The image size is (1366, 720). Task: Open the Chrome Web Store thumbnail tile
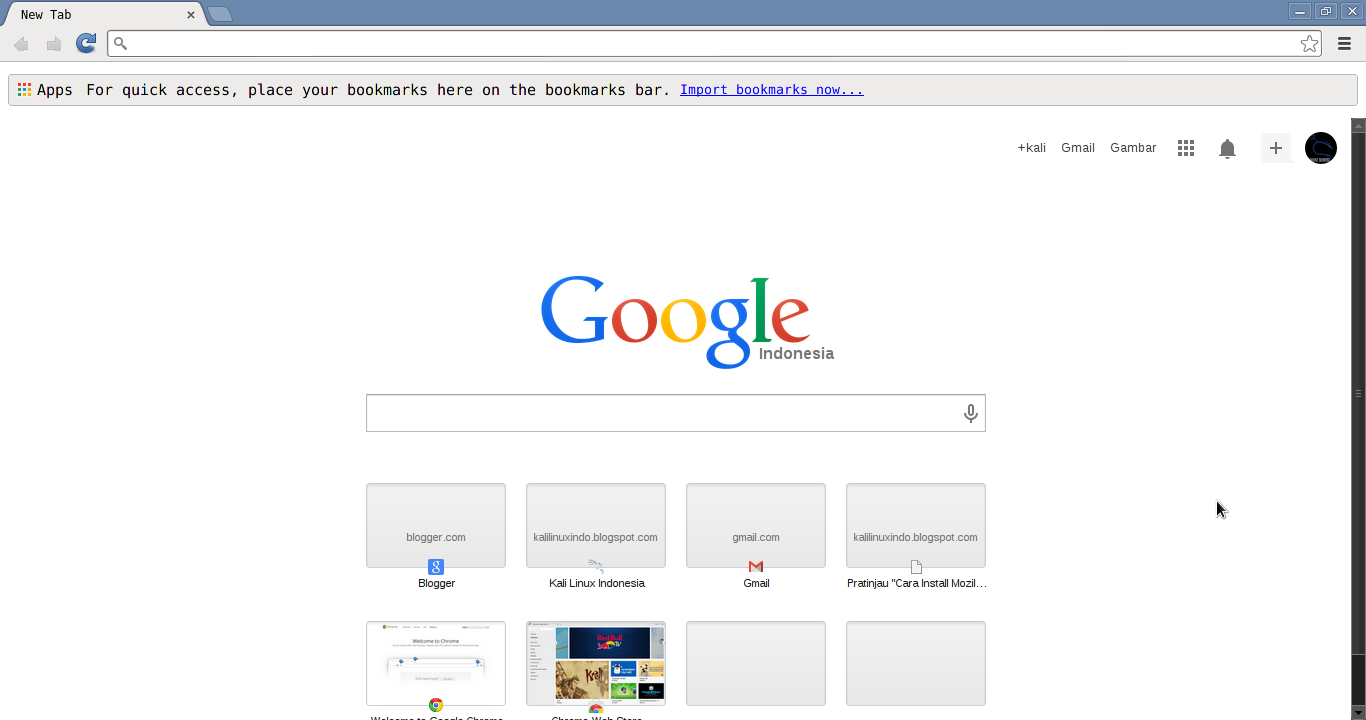point(596,663)
